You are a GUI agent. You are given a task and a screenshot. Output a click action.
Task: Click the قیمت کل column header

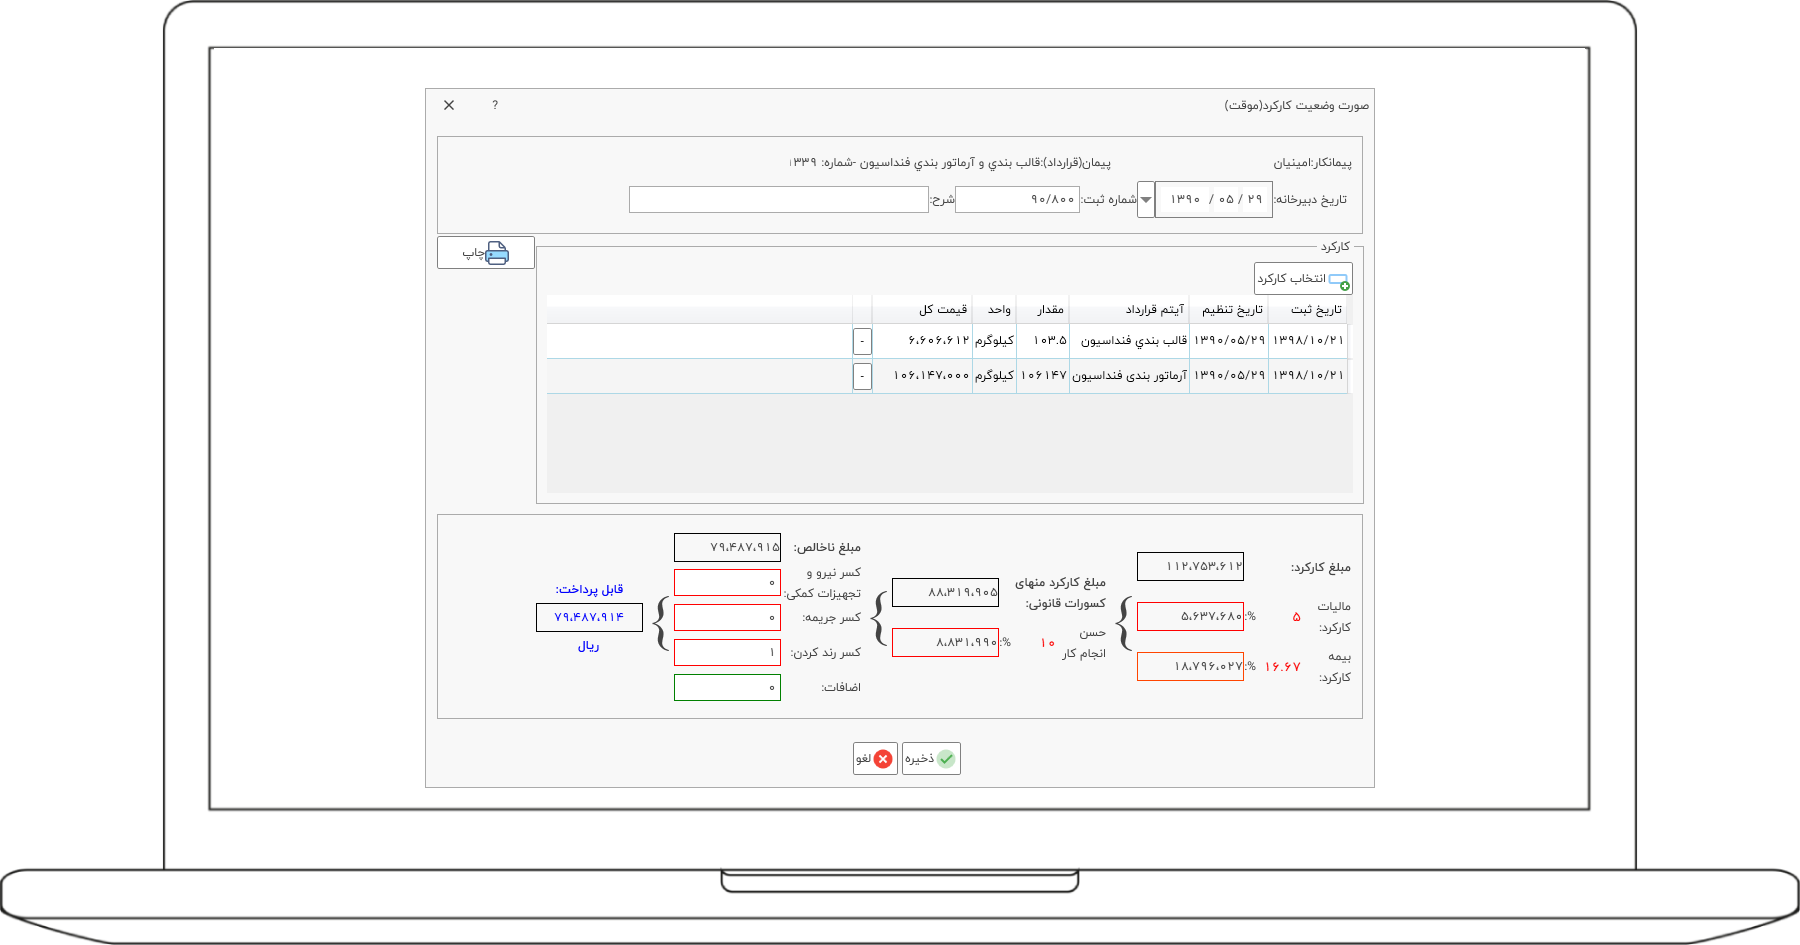(x=942, y=310)
